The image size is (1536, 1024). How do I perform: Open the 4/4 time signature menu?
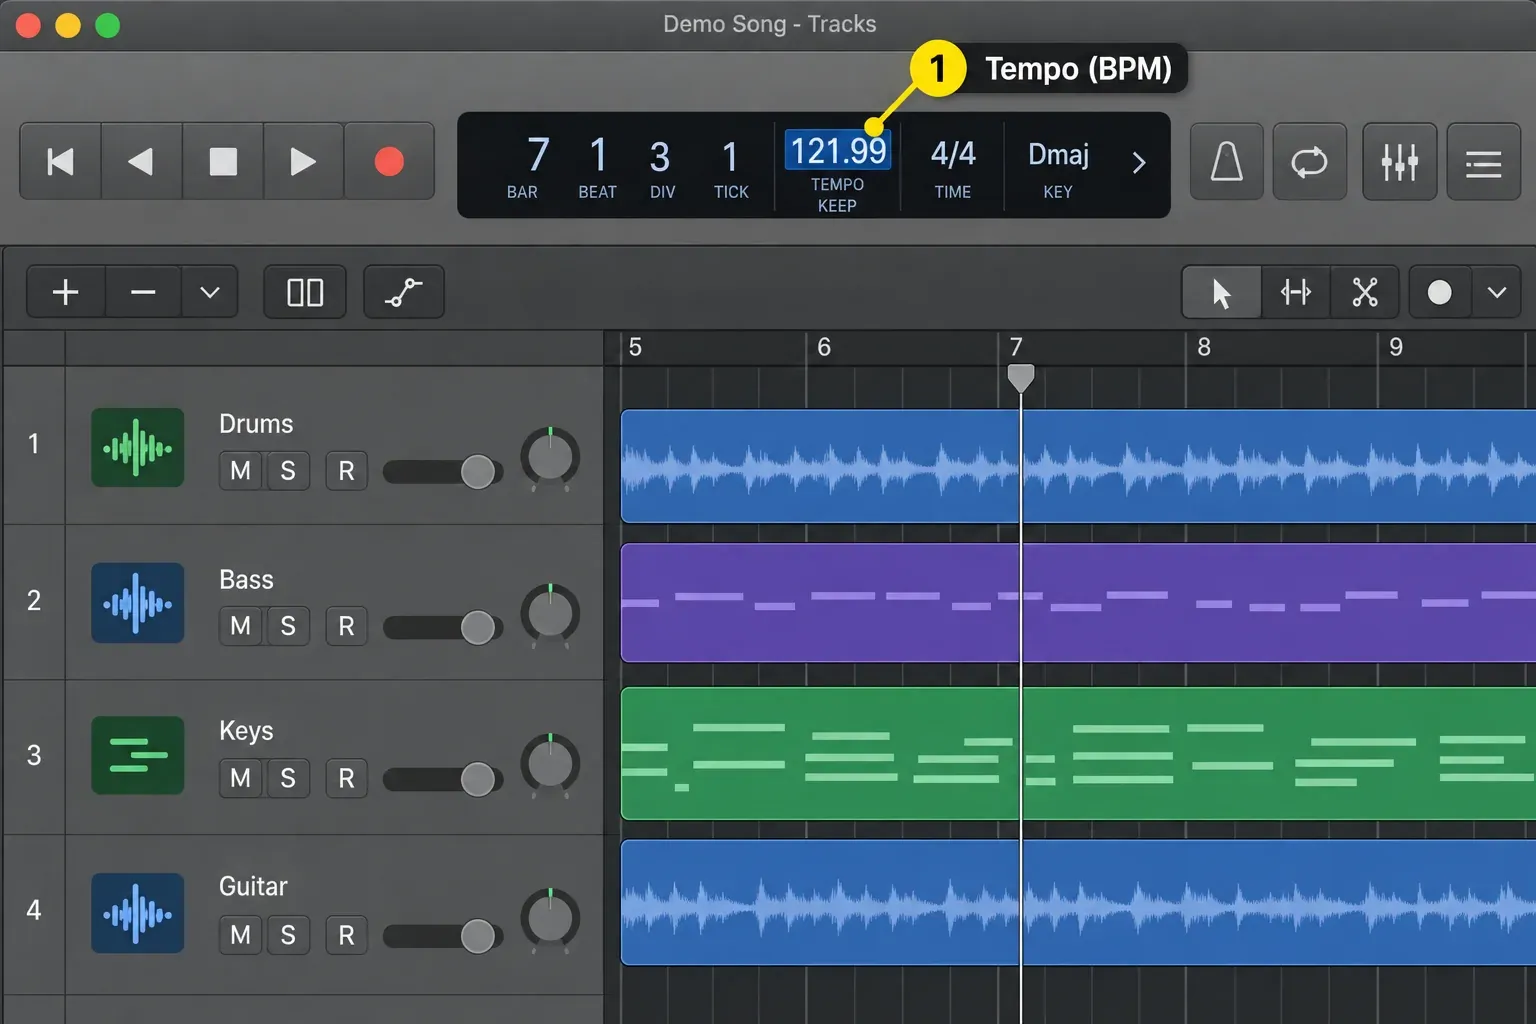click(953, 154)
